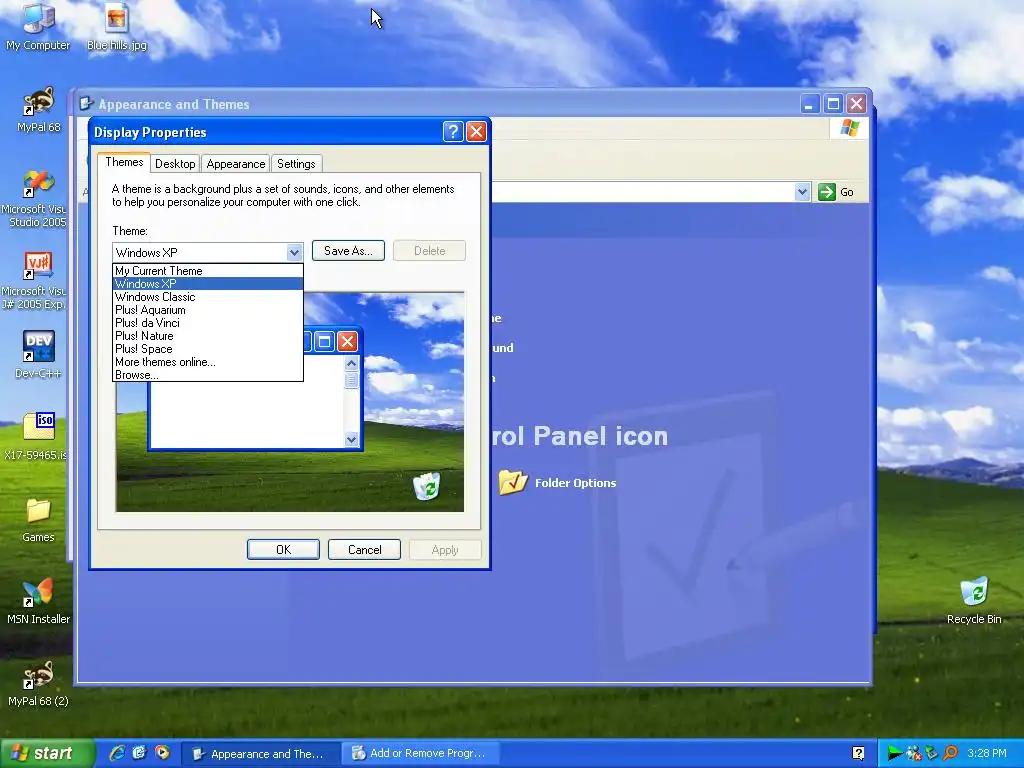Collapse the Theme dropdown arrow
Image resolution: width=1024 pixels, height=768 pixels.
(x=294, y=252)
